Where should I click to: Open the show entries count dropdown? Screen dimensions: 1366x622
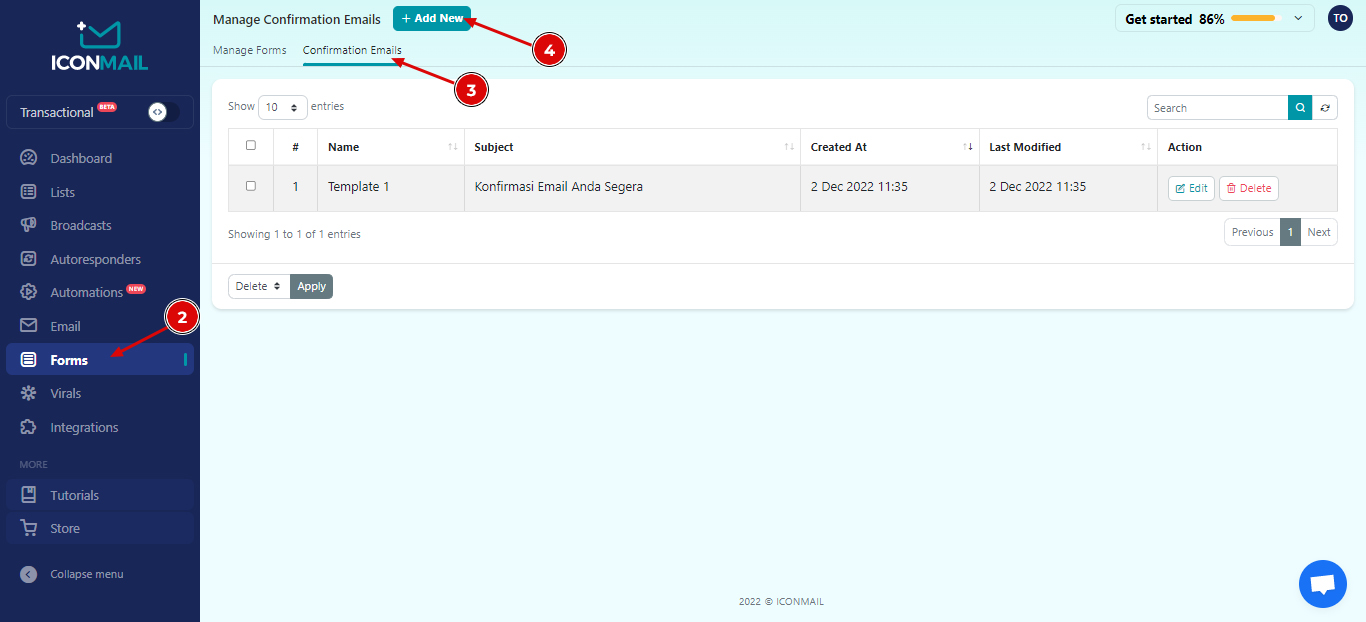click(x=282, y=107)
